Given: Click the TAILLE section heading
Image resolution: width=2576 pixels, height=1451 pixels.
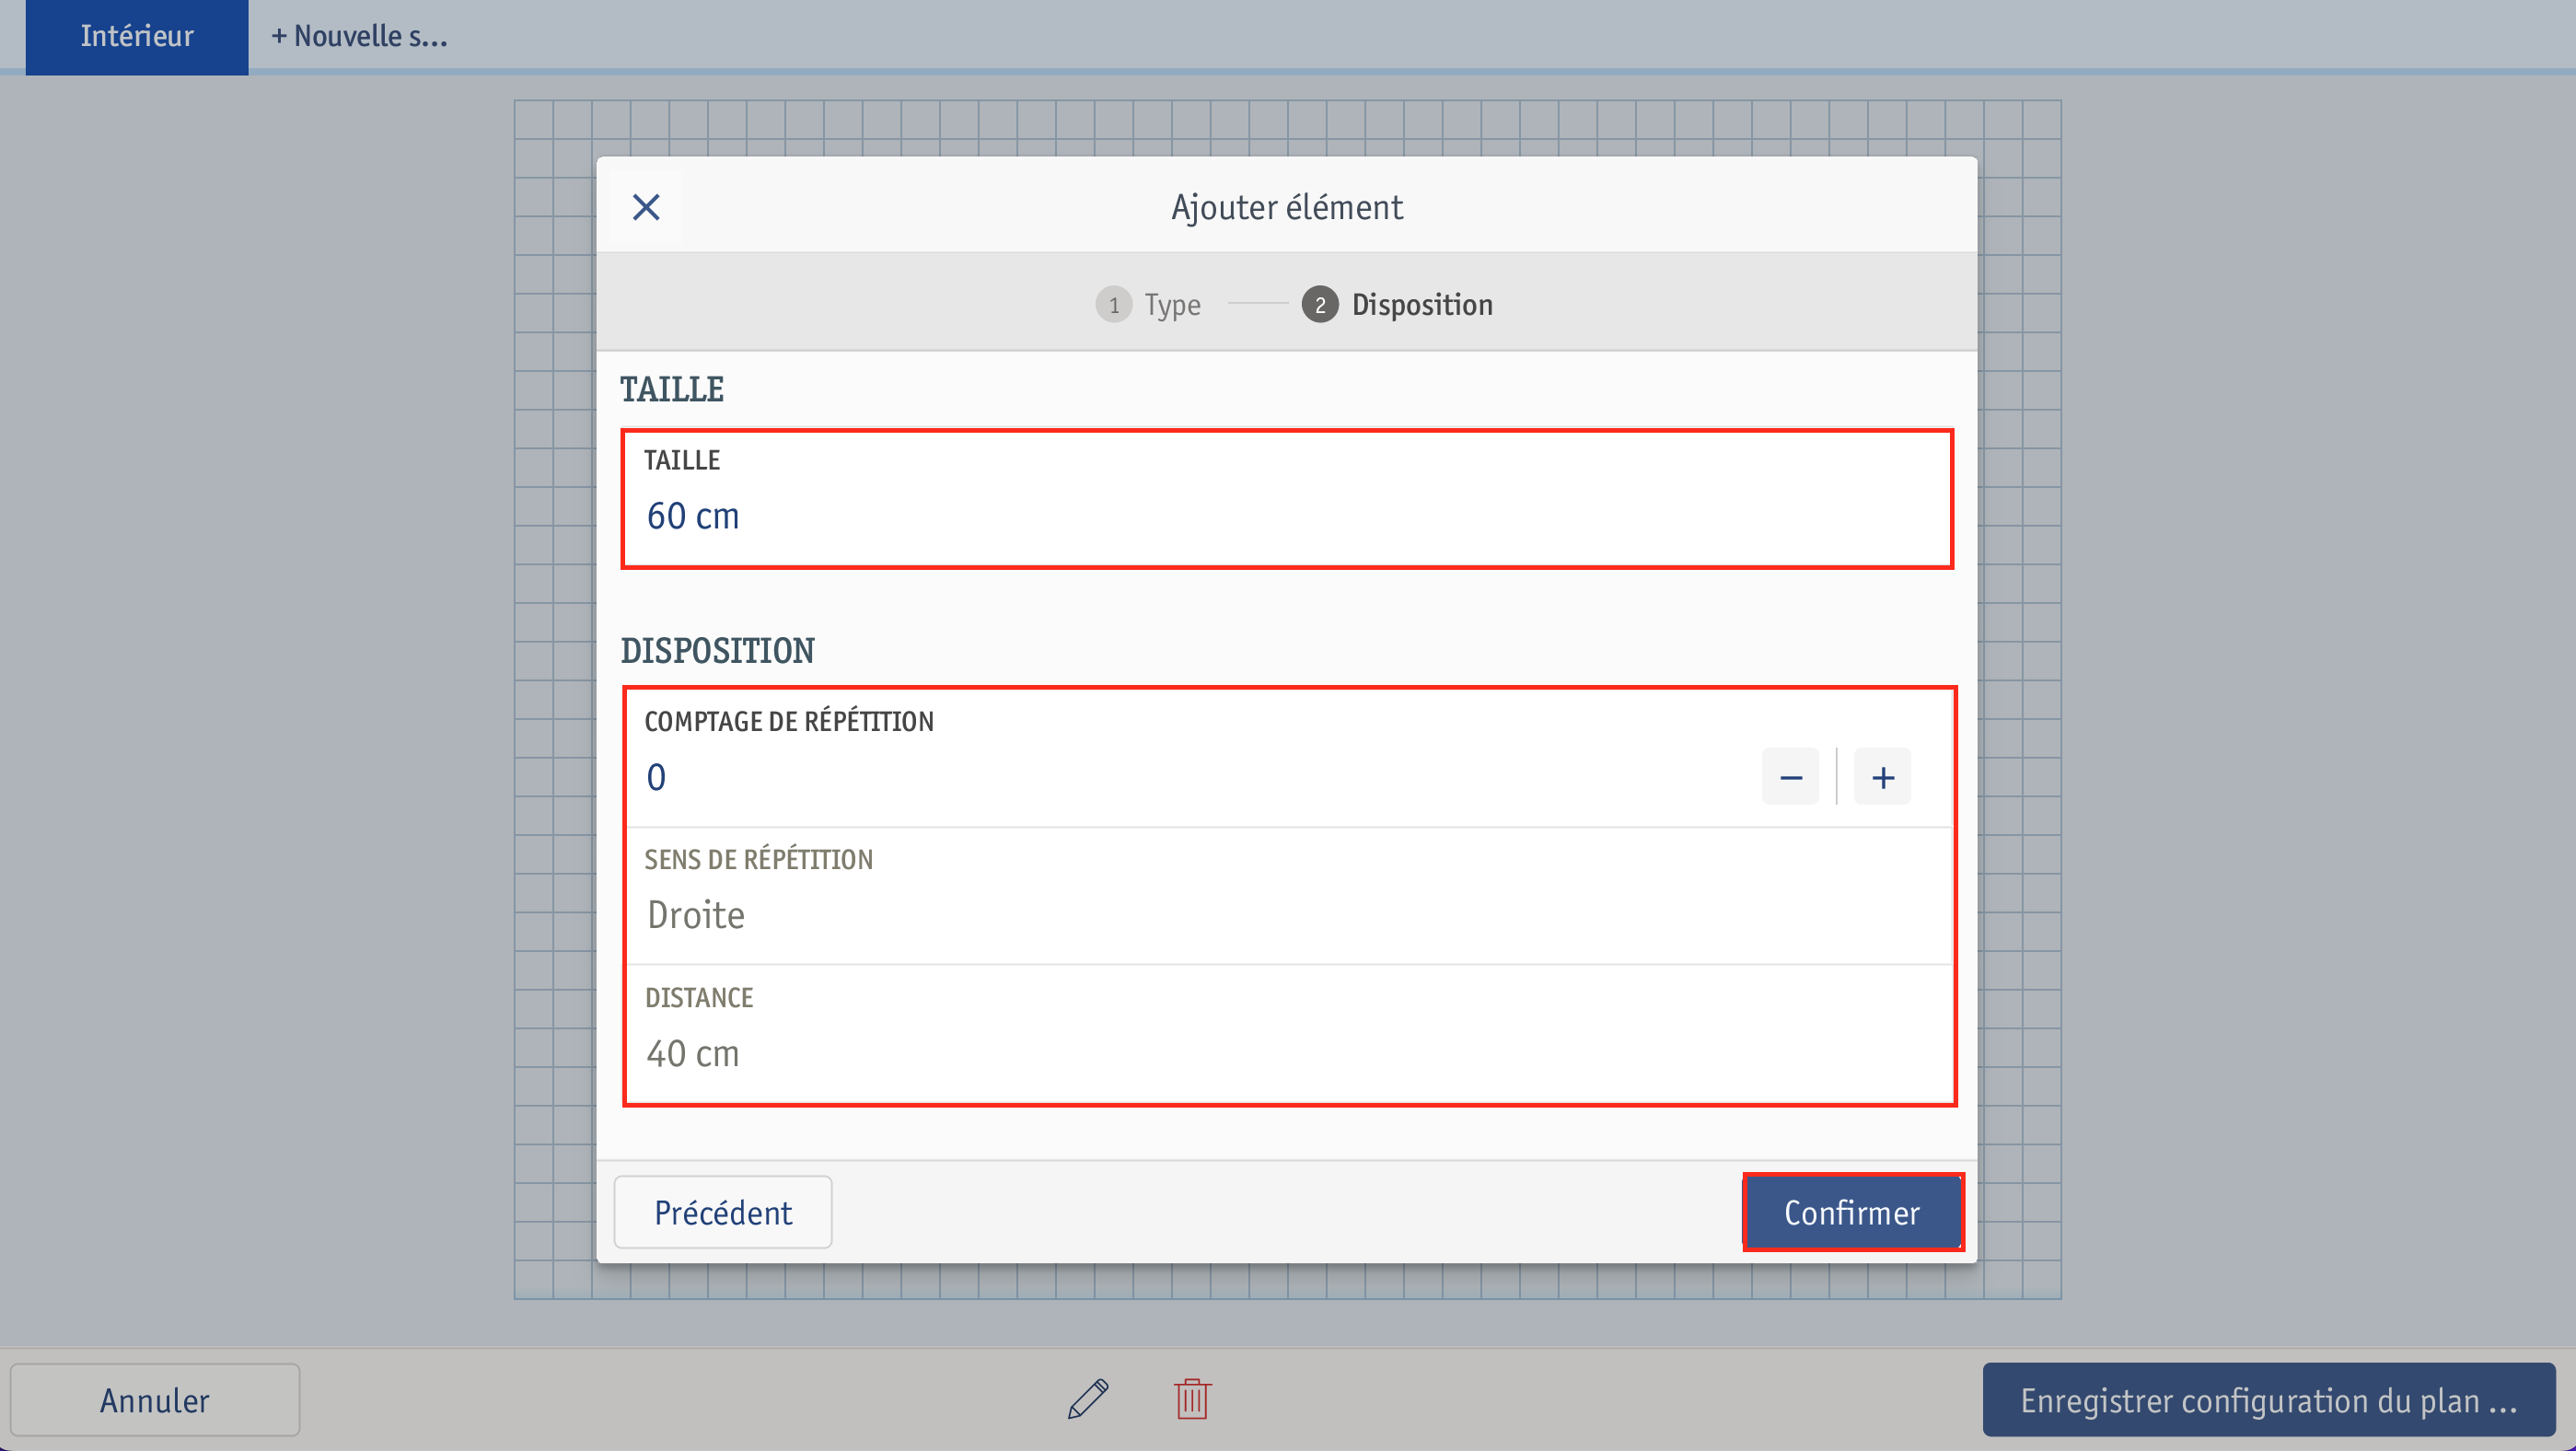Looking at the screenshot, I should 672,389.
